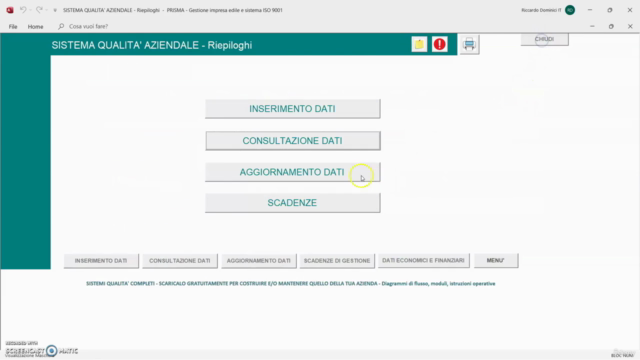The height and width of the screenshot is (360, 640).
Task: Click the CHIUDI button
Action: click(x=544, y=39)
